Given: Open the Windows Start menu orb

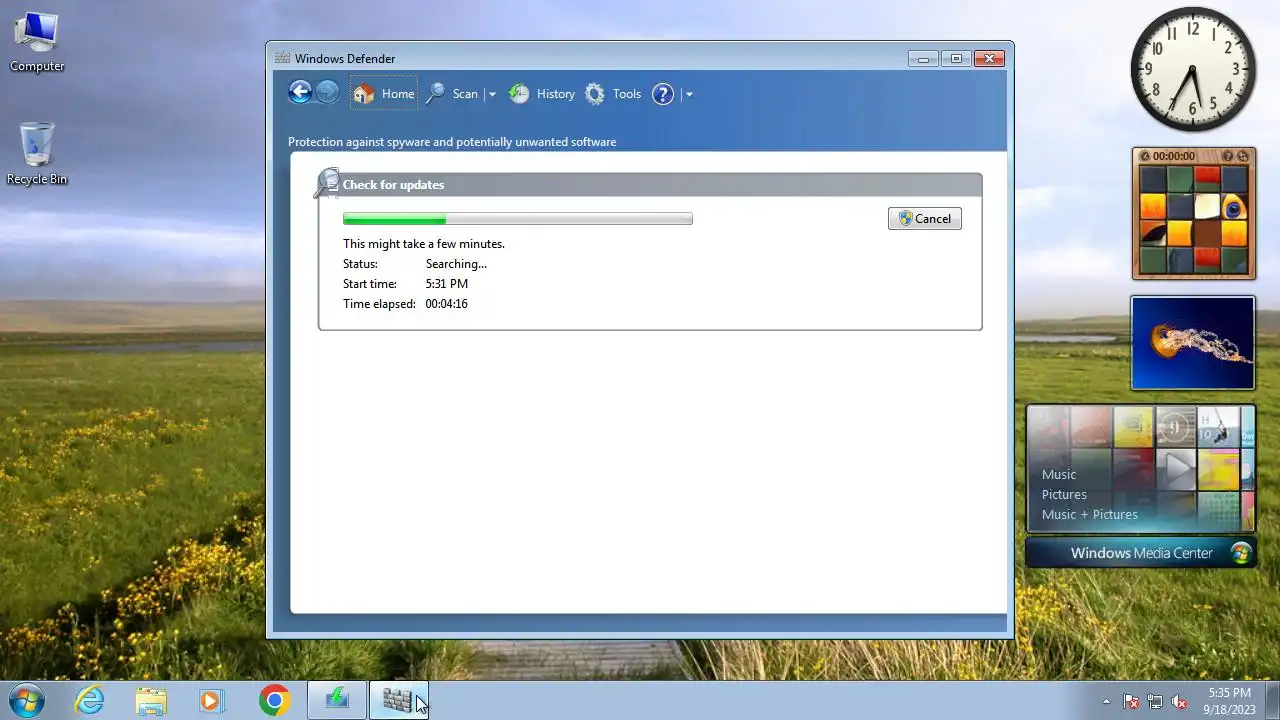Looking at the screenshot, I should (x=27, y=700).
